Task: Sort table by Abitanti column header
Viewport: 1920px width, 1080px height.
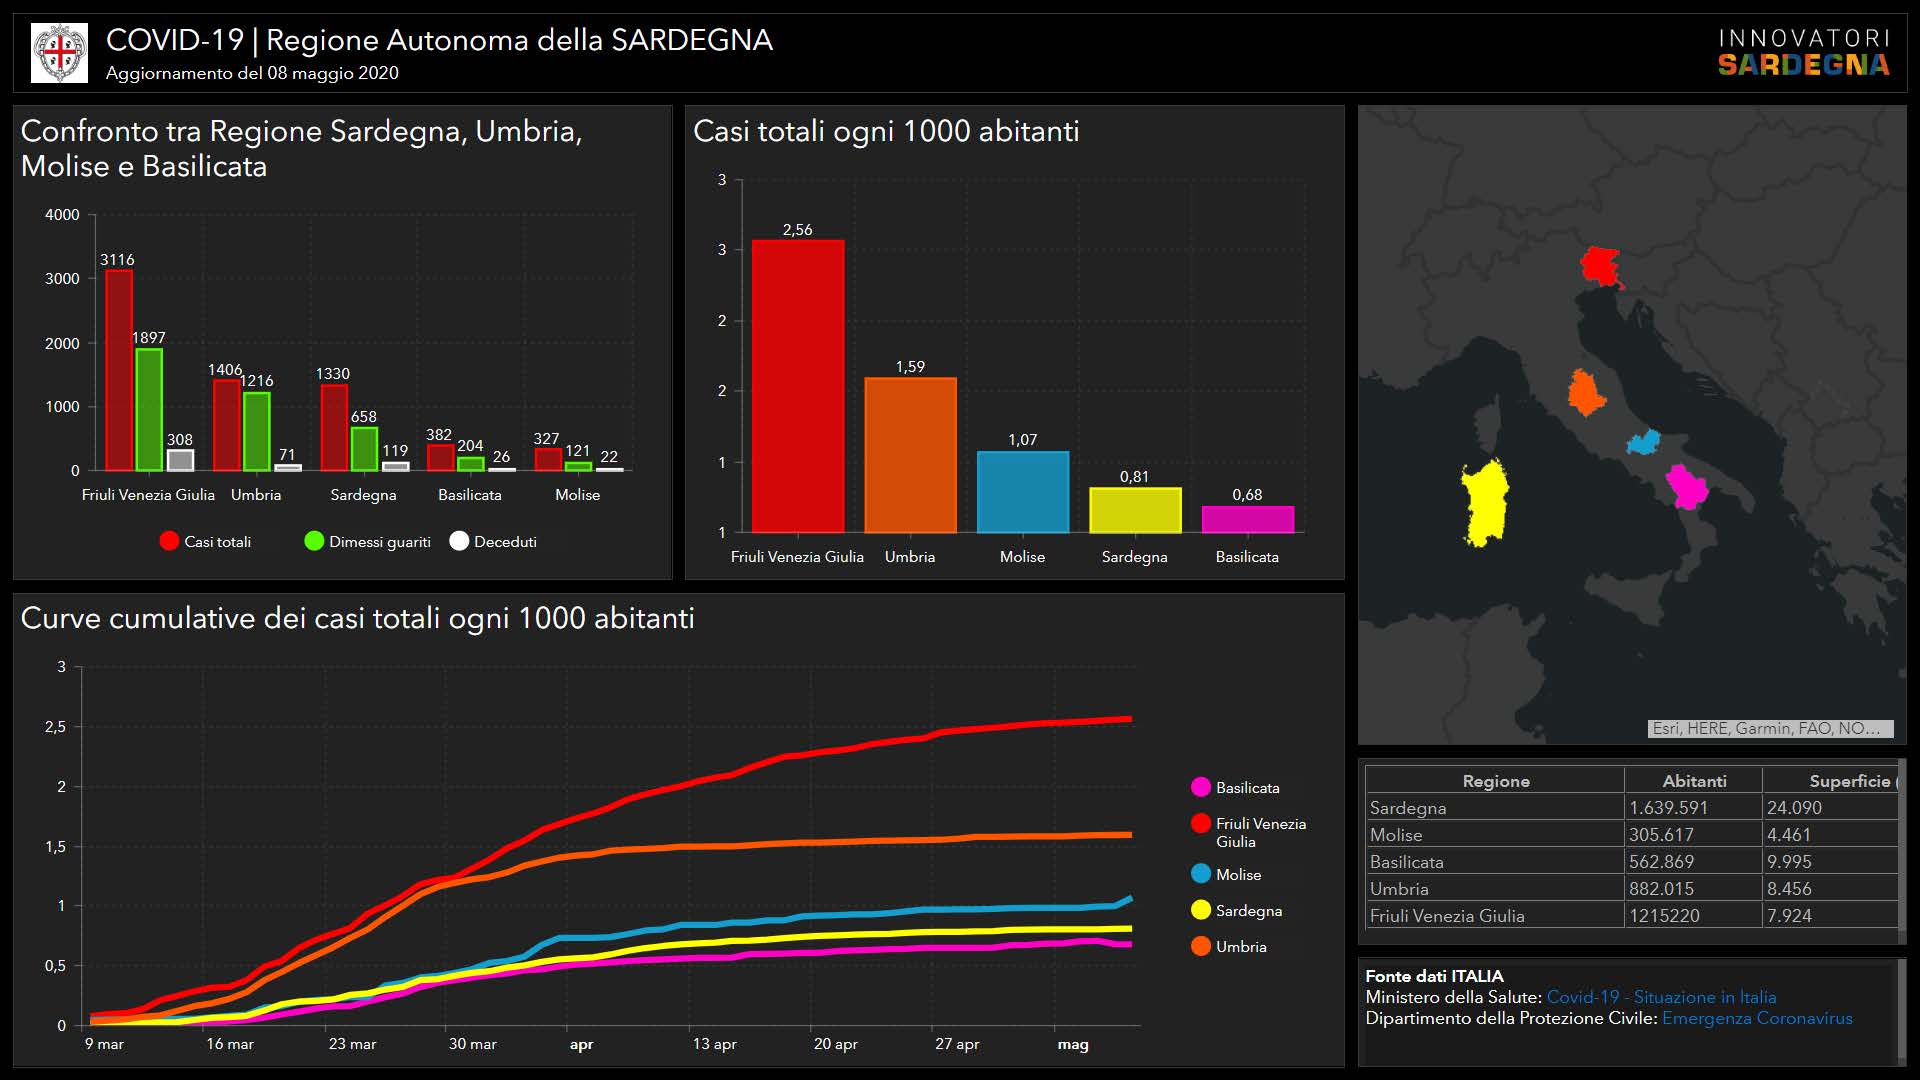Action: (1693, 781)
